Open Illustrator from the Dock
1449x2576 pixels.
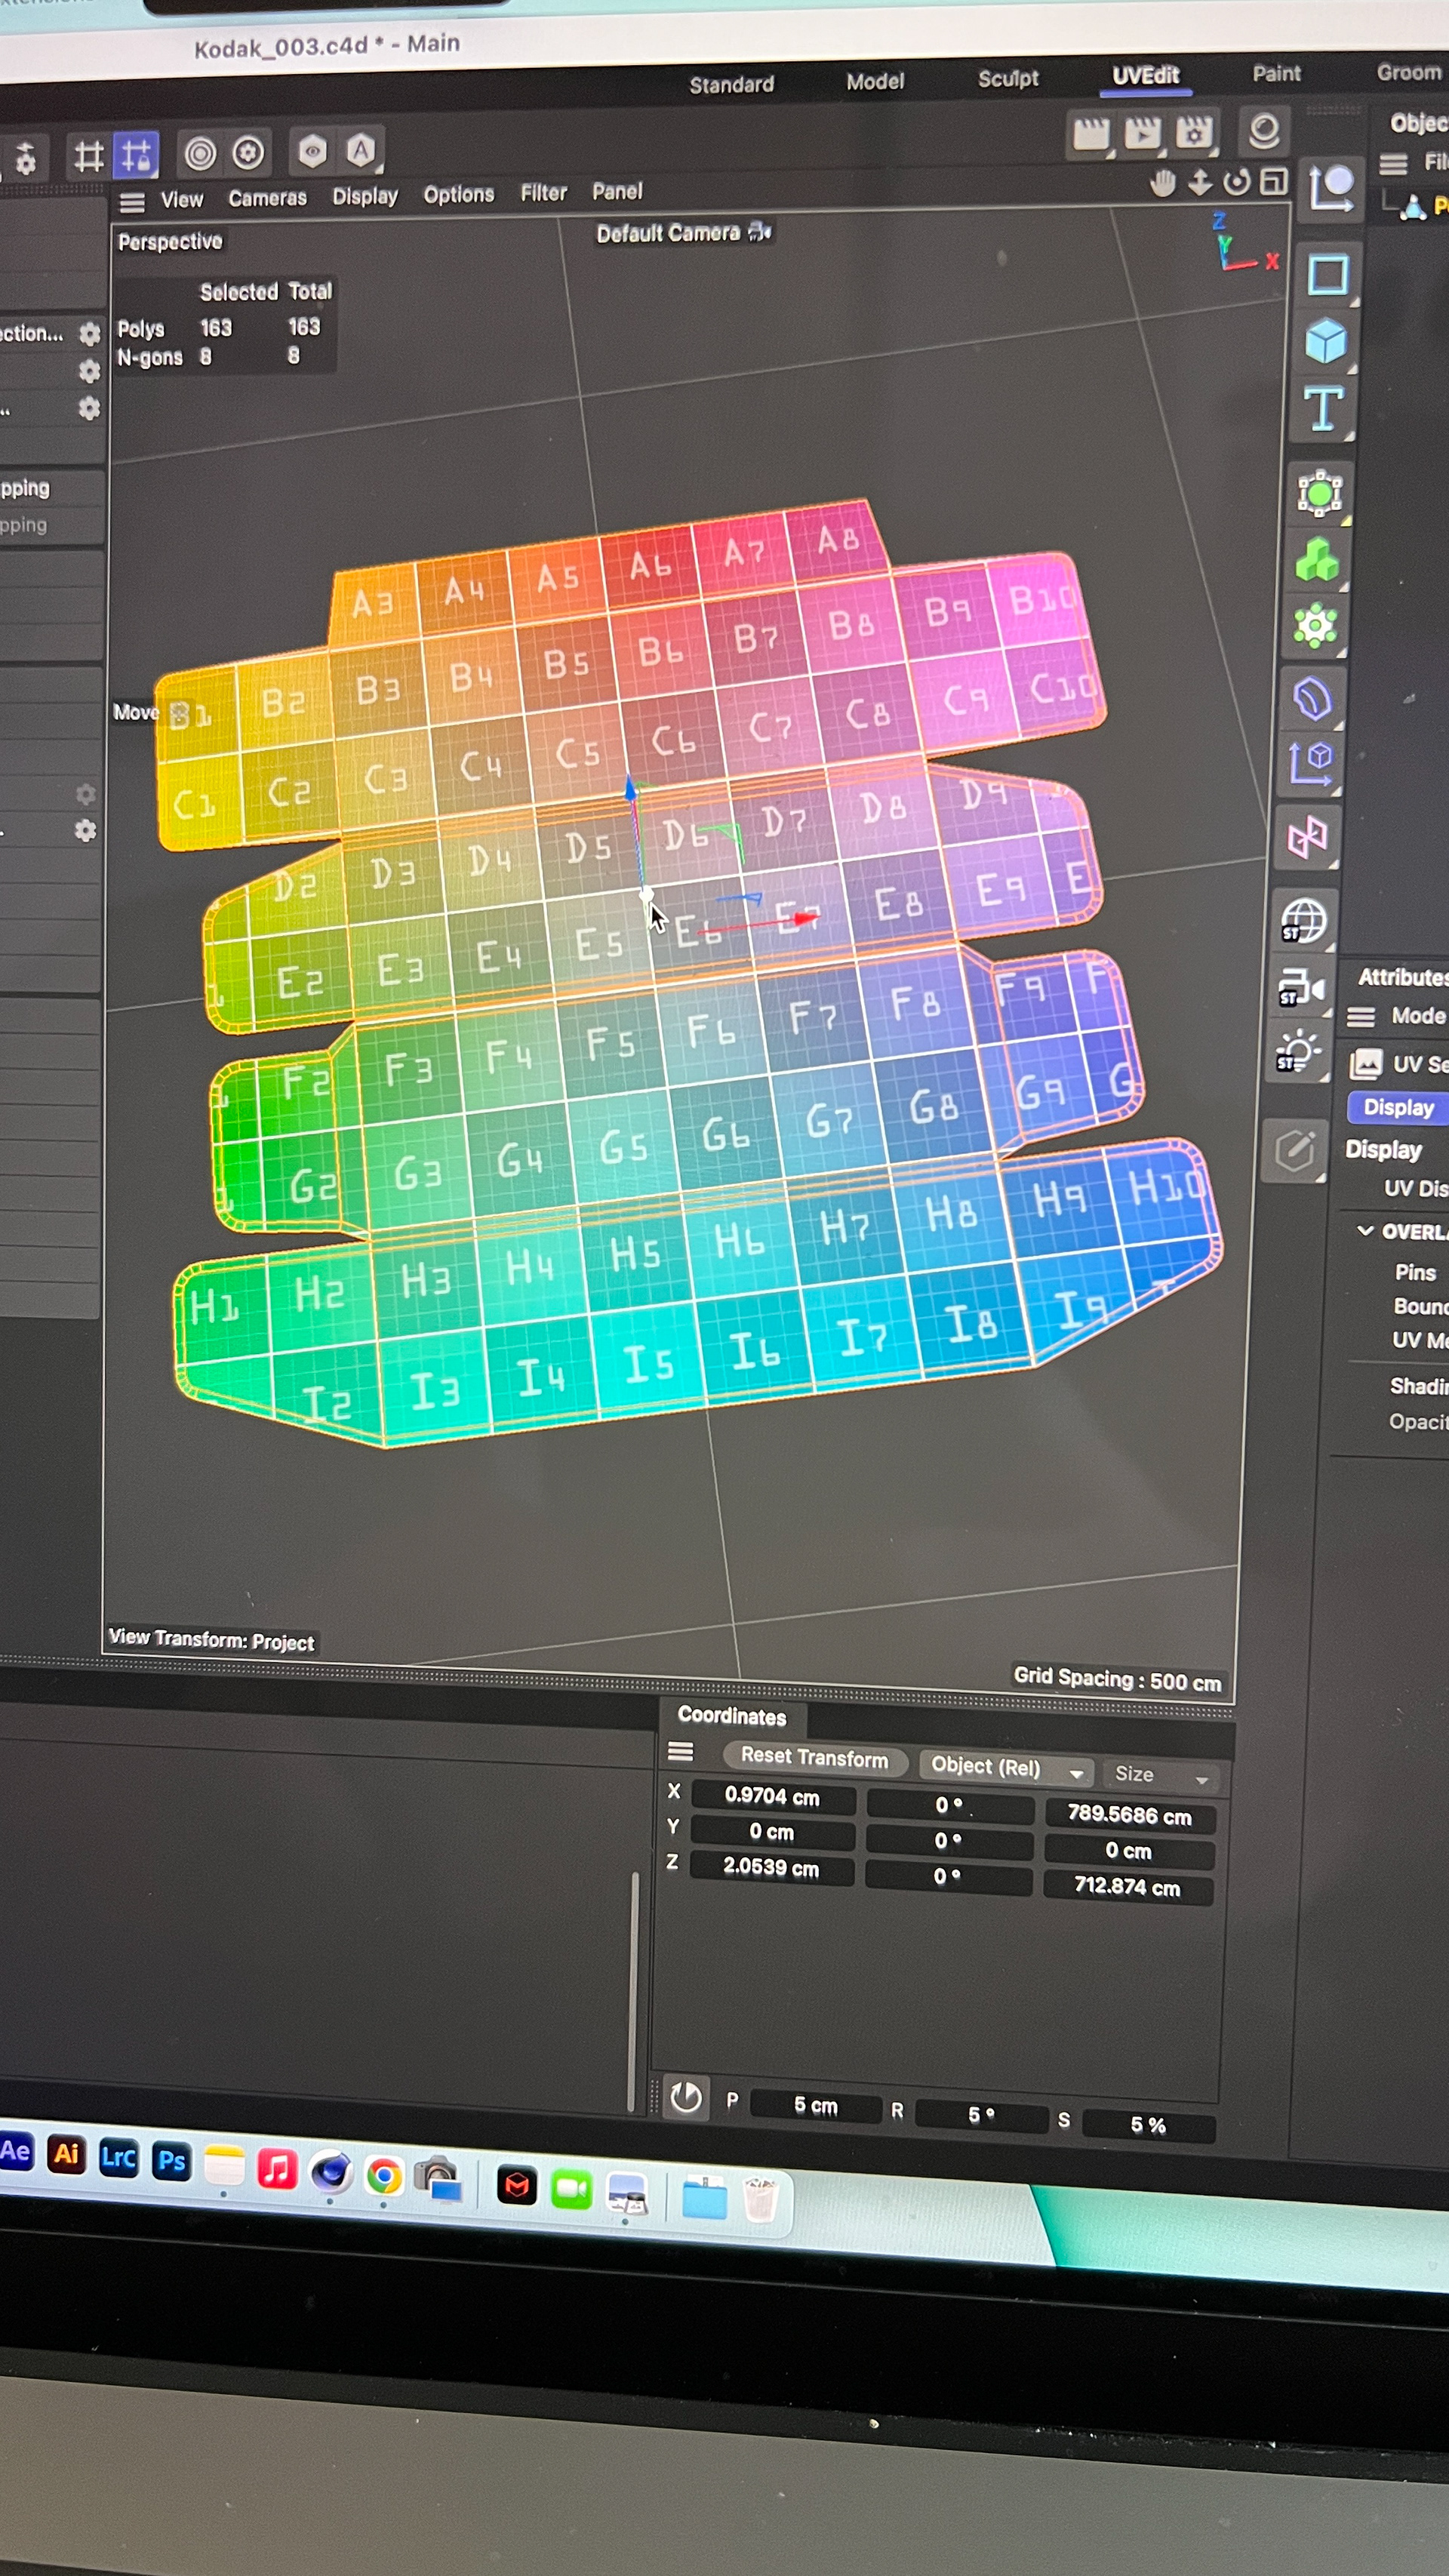point(66,2154)
